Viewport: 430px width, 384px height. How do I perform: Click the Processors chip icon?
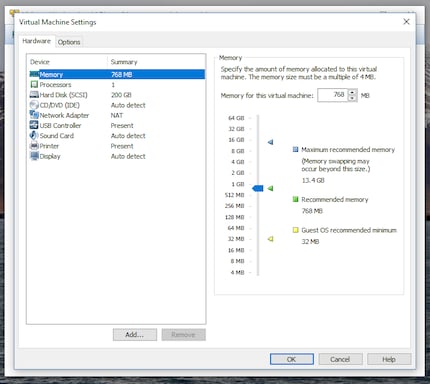34,84
